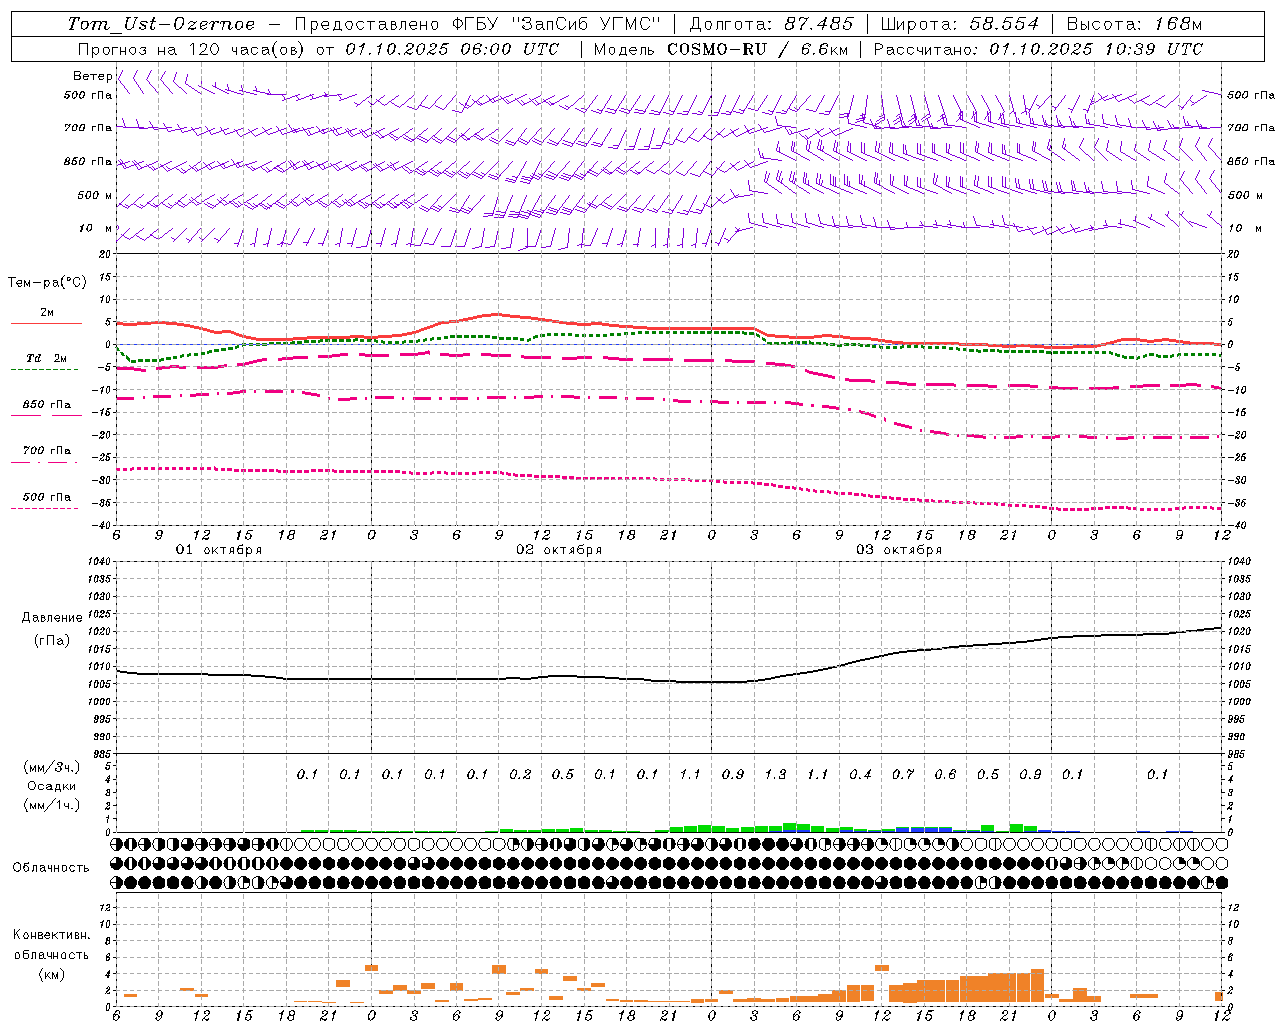Screen dimensions: 1280x1024
Task: Click the red line sample under the 2м legend
Action: 46,323
